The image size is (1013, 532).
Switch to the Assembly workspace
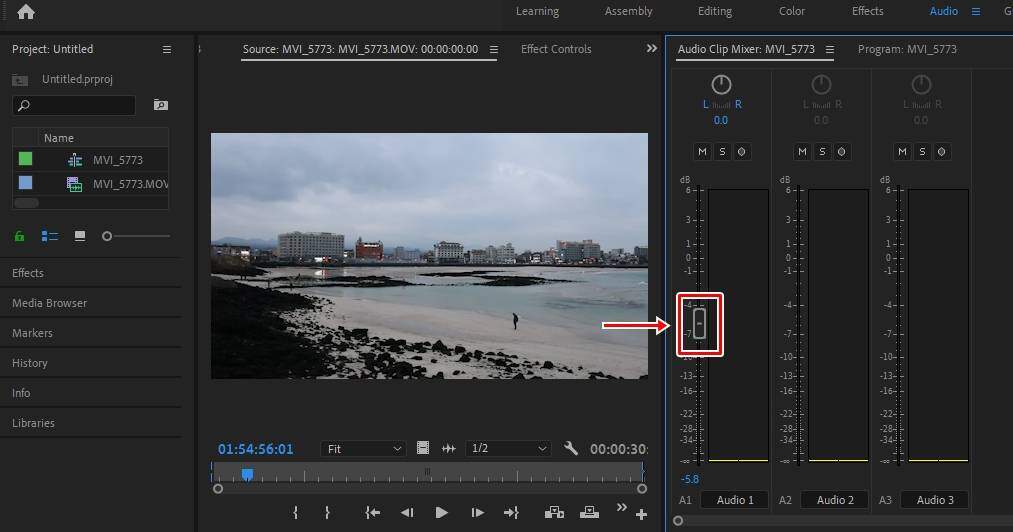[629, 11]
